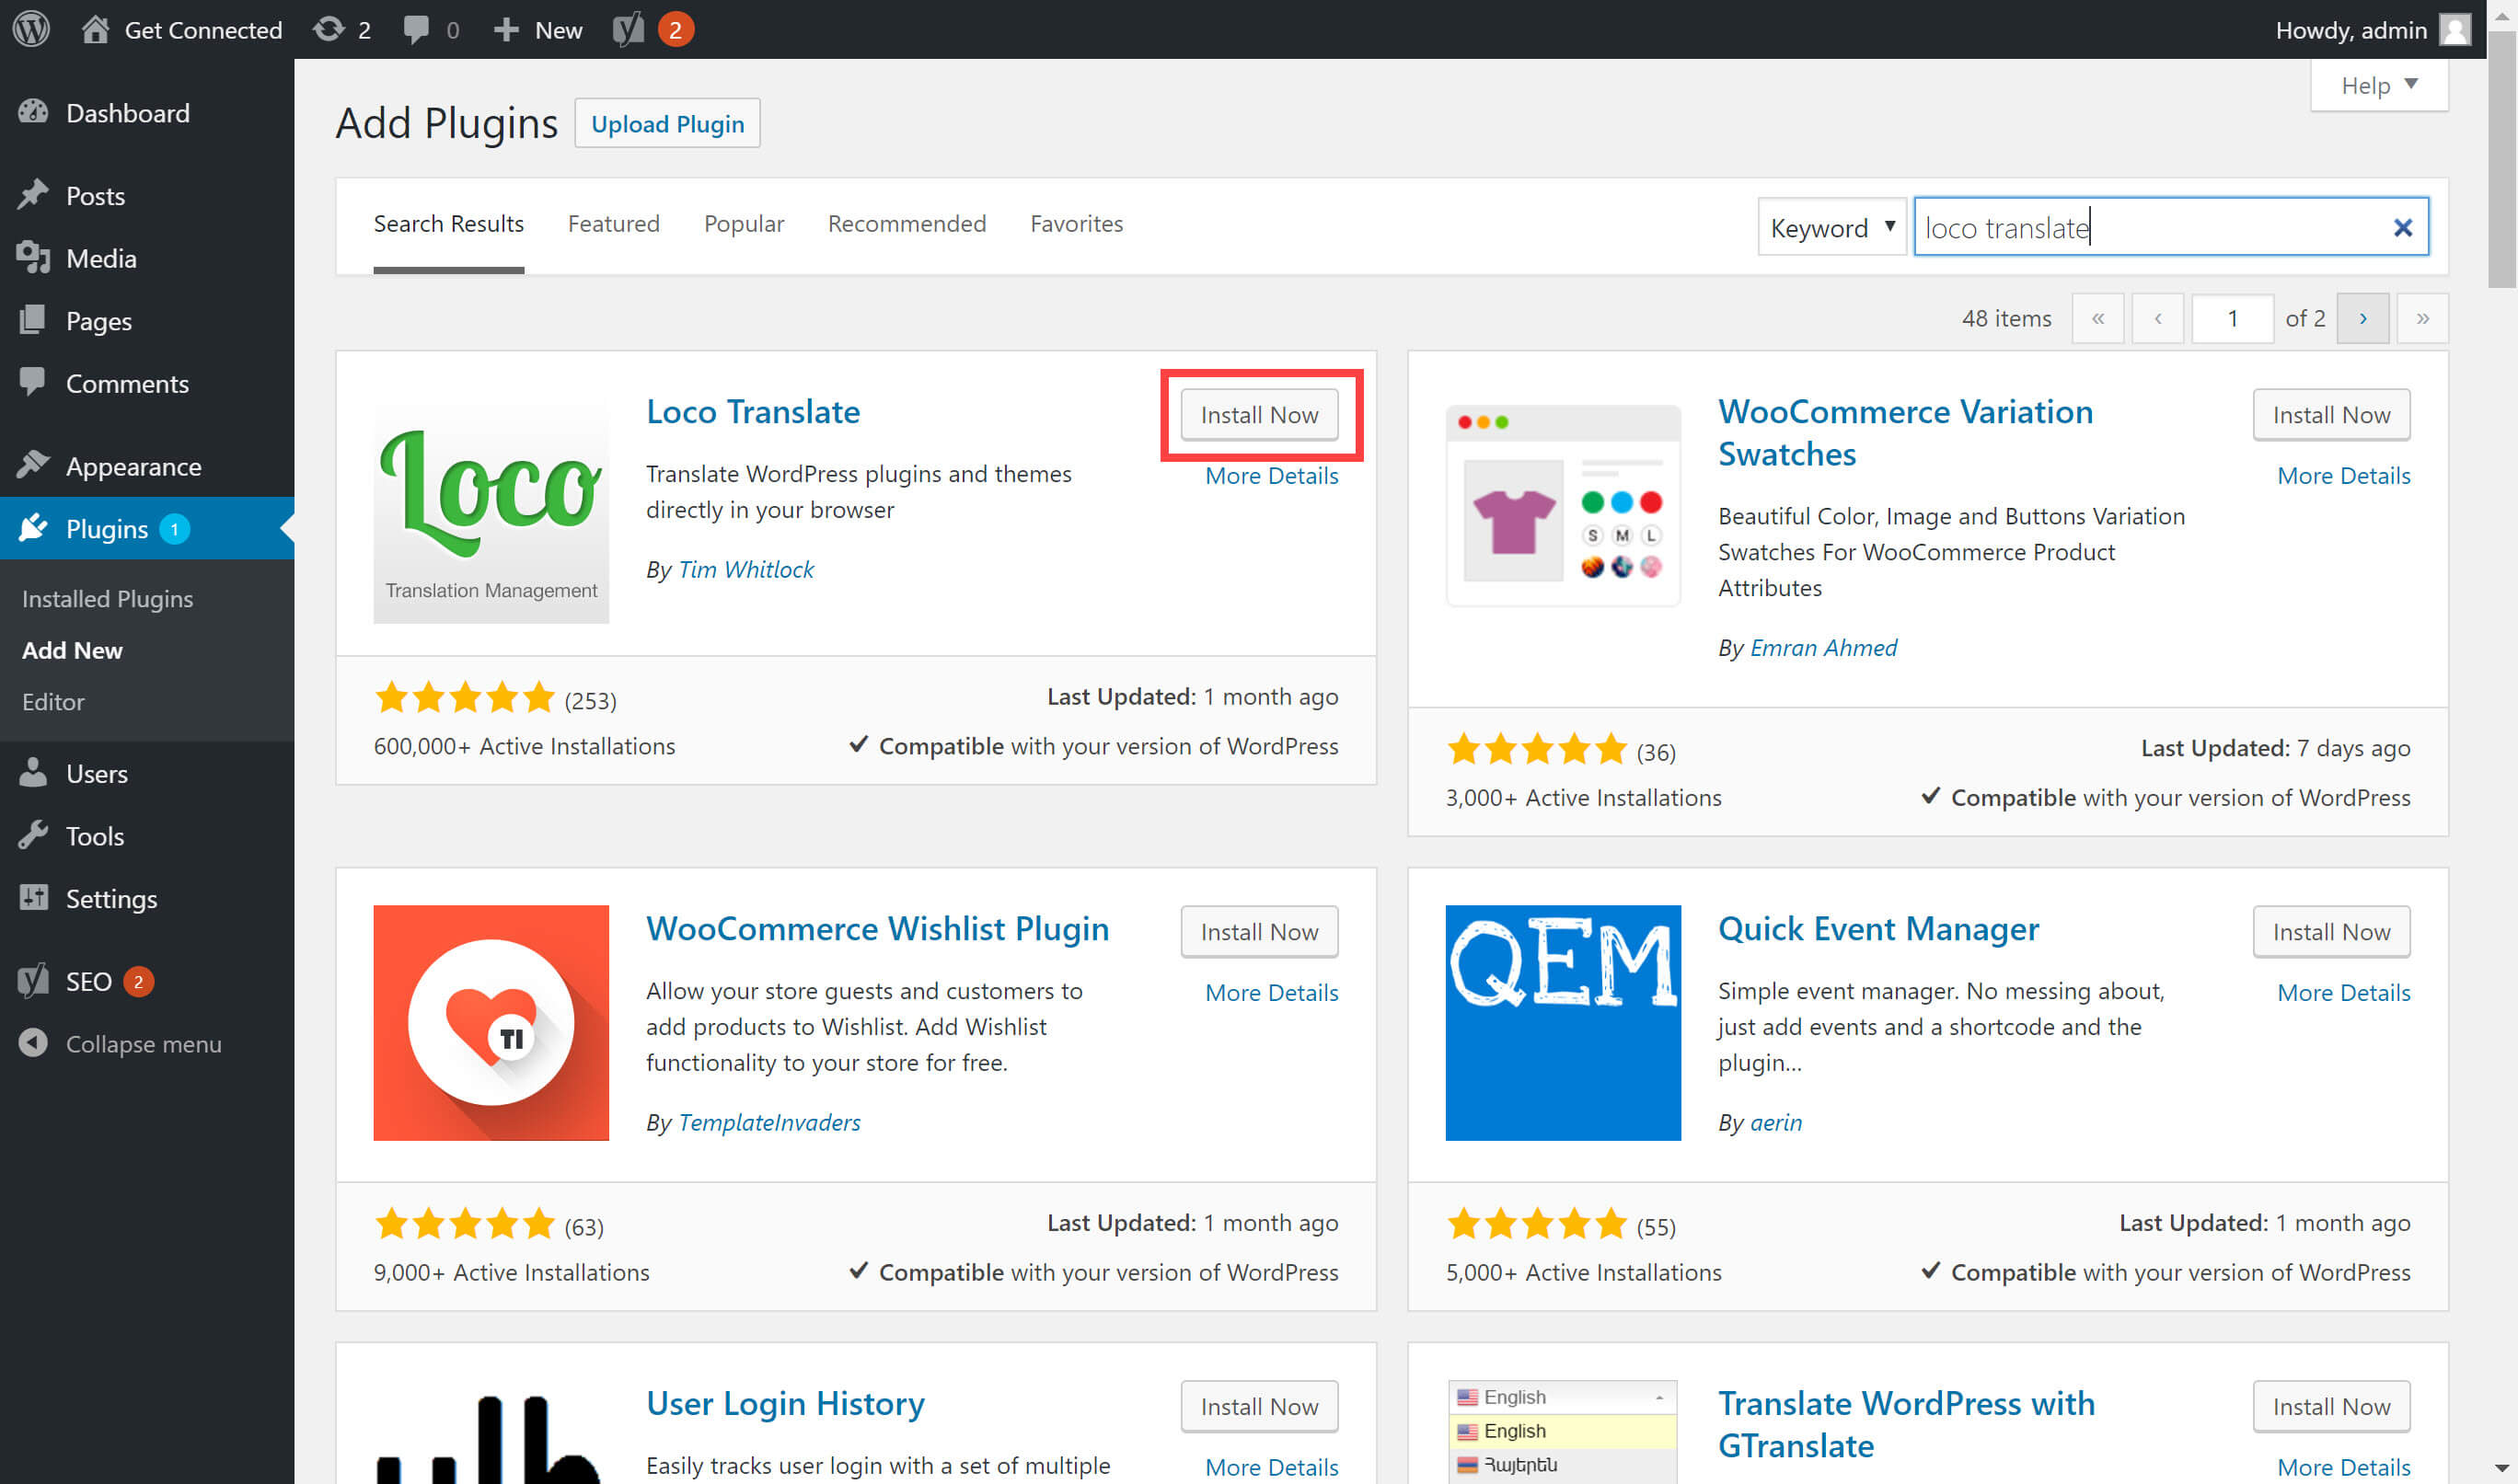
Task: Open the Appearance menu
Action: [x=147, y=466]
